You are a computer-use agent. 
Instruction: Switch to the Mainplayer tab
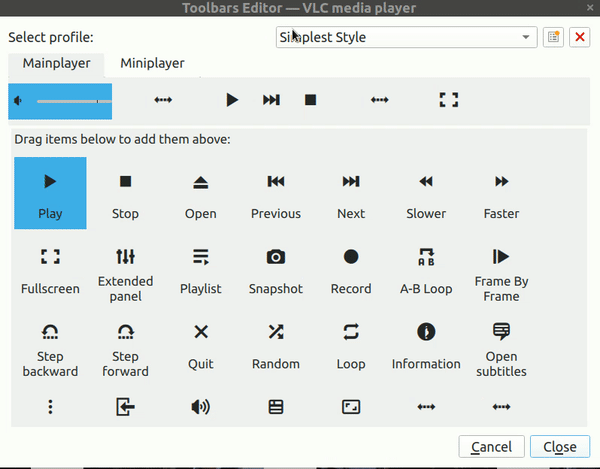click(56, 63)
